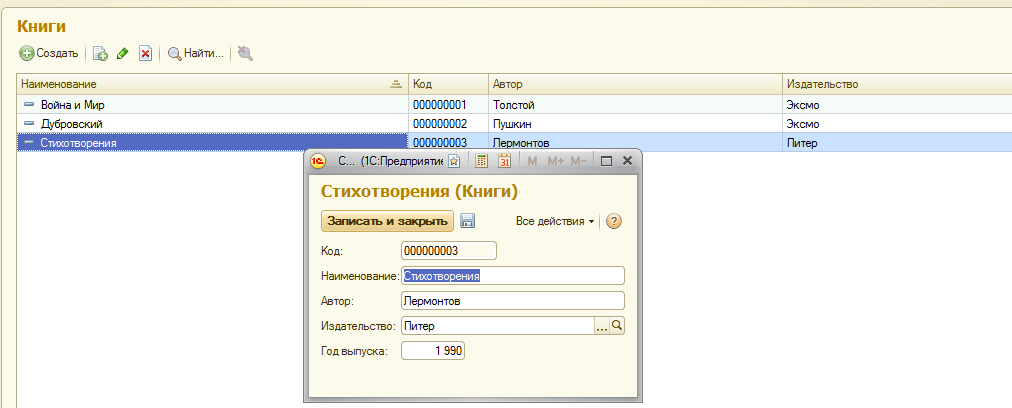This screenshot has height=408, width=1012.
Task: Click the Записать и закрыть button
Action: click(x=387, y=221)
